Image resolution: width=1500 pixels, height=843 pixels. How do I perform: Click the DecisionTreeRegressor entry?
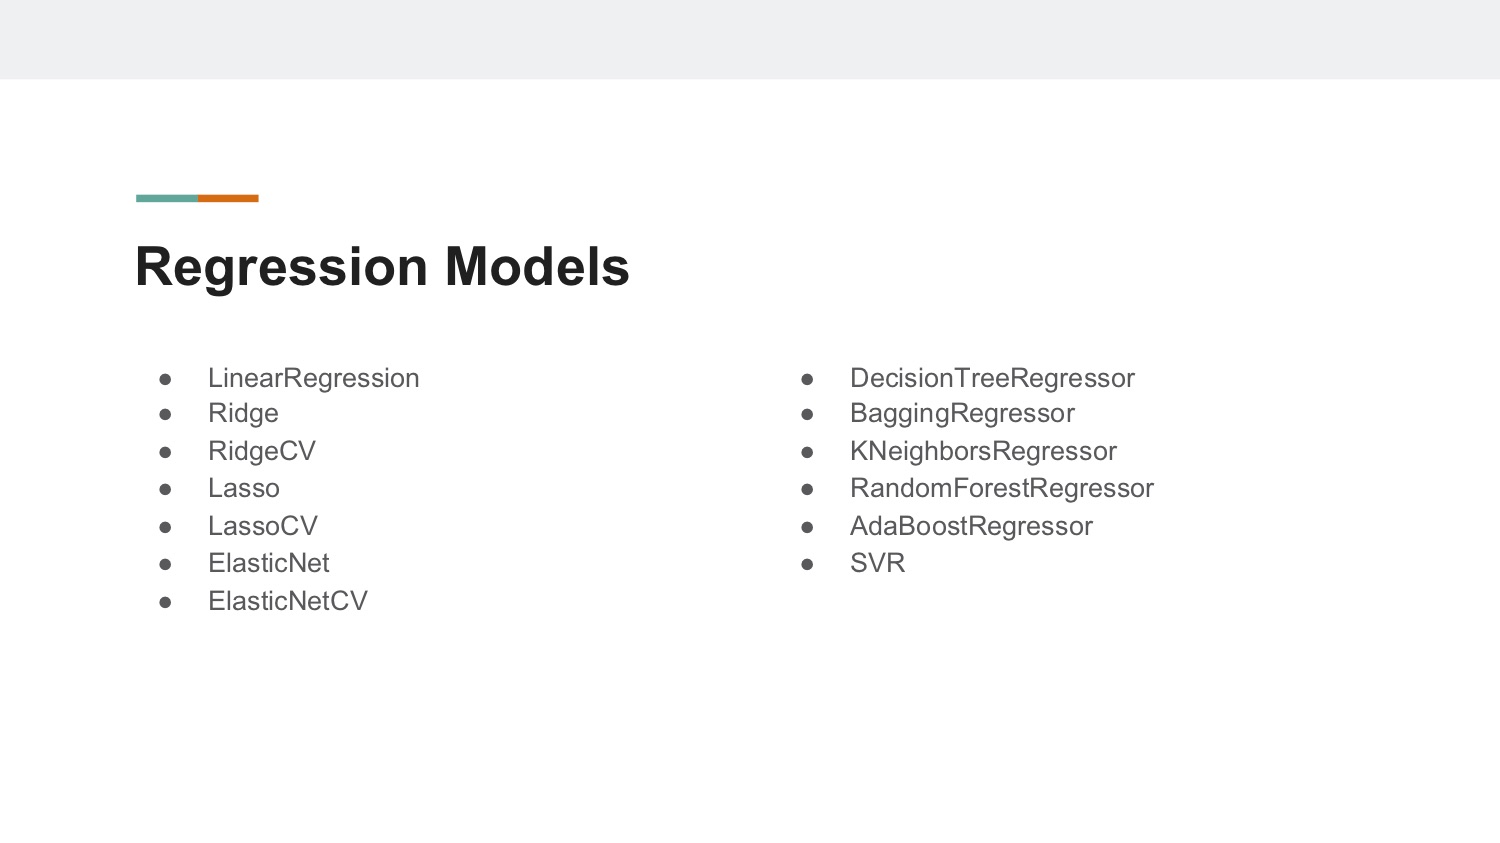992,378
